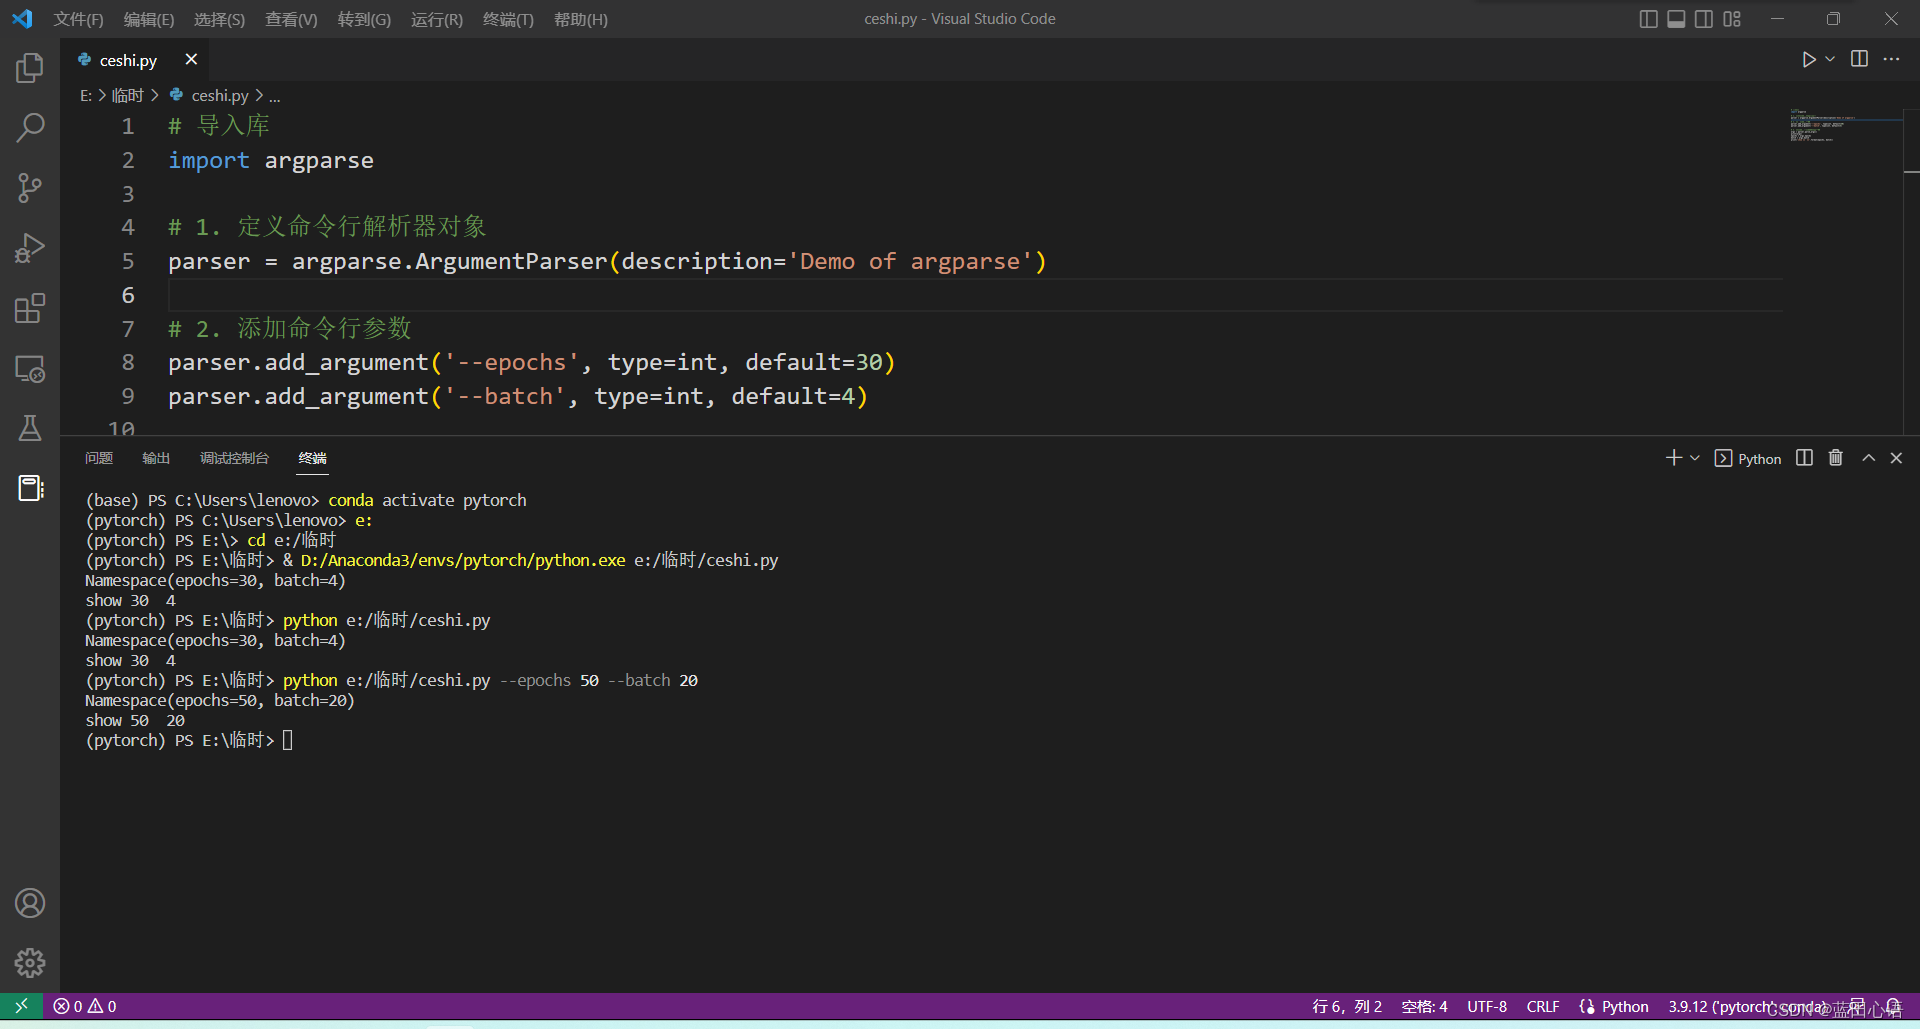Run Python file with play button
The height and width of the screenshot is (1029, 1920).
tap(1808, 60)
